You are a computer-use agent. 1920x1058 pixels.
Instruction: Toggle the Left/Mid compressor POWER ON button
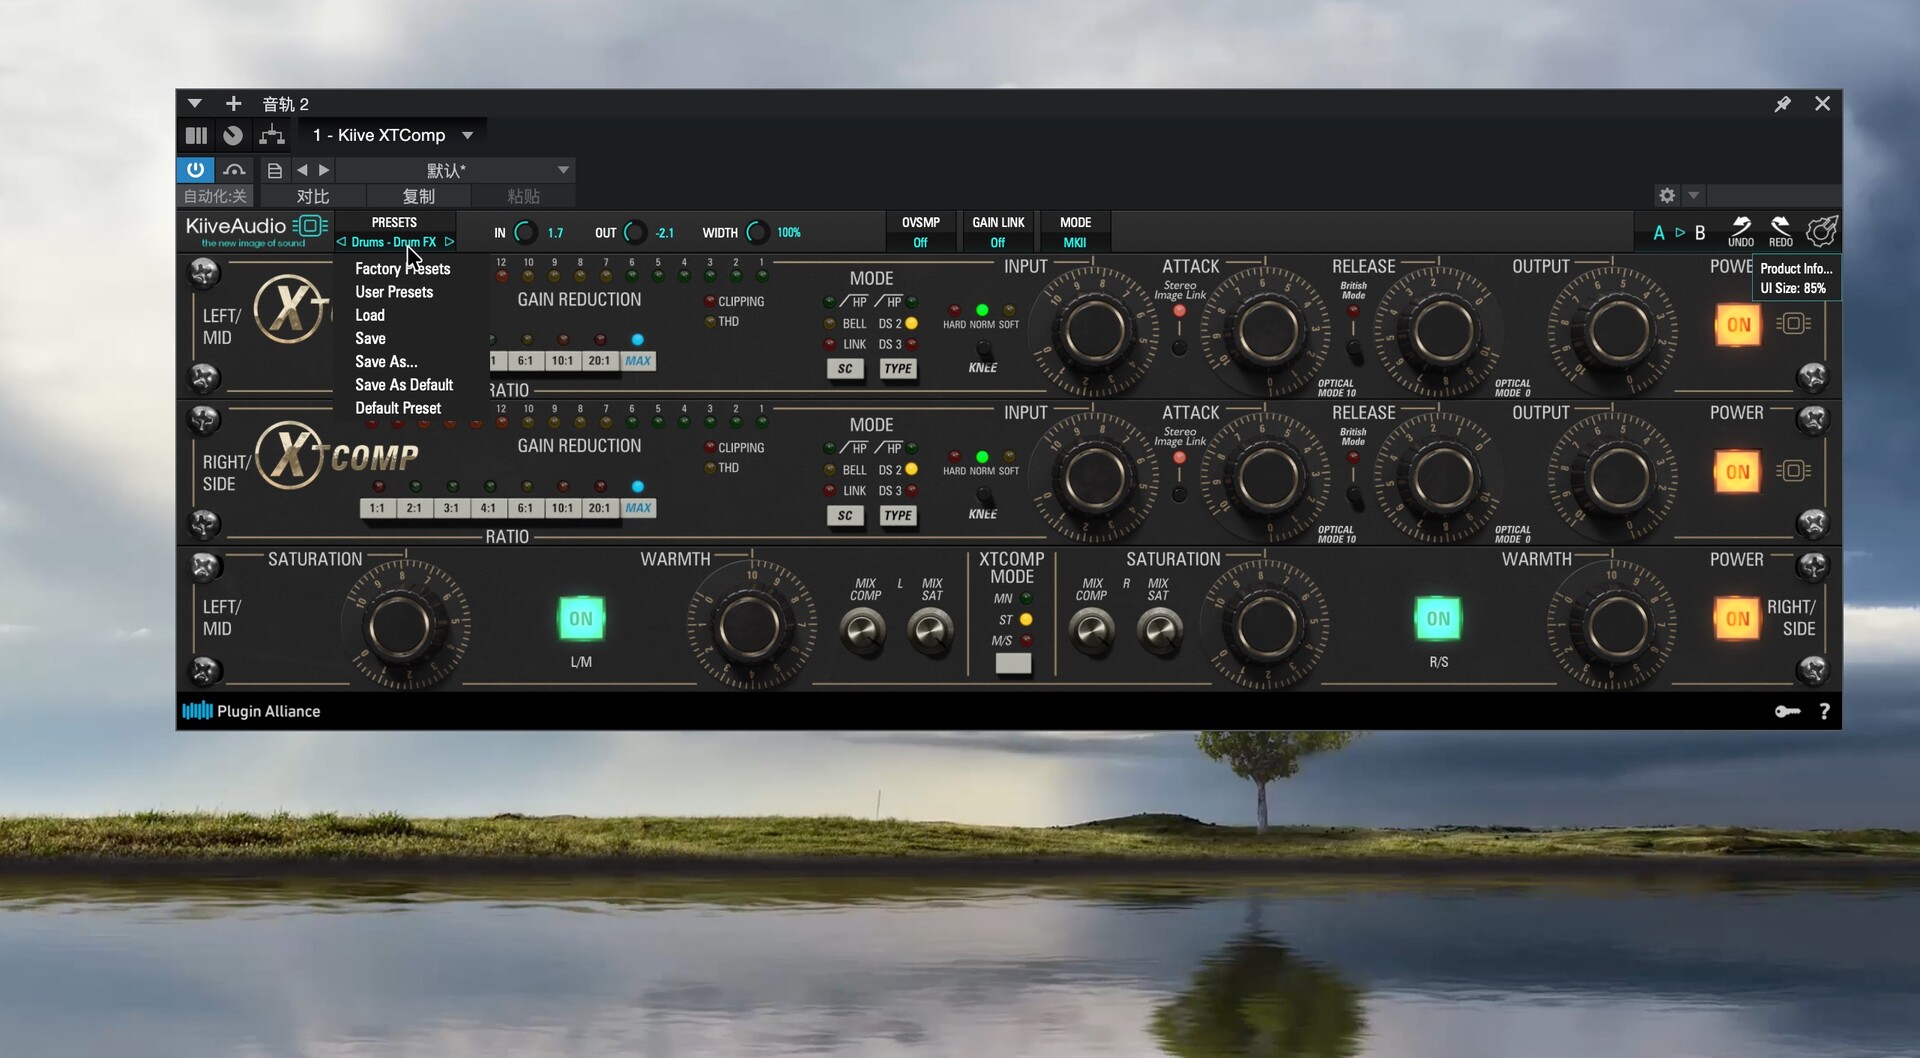tap(1738, 325)
